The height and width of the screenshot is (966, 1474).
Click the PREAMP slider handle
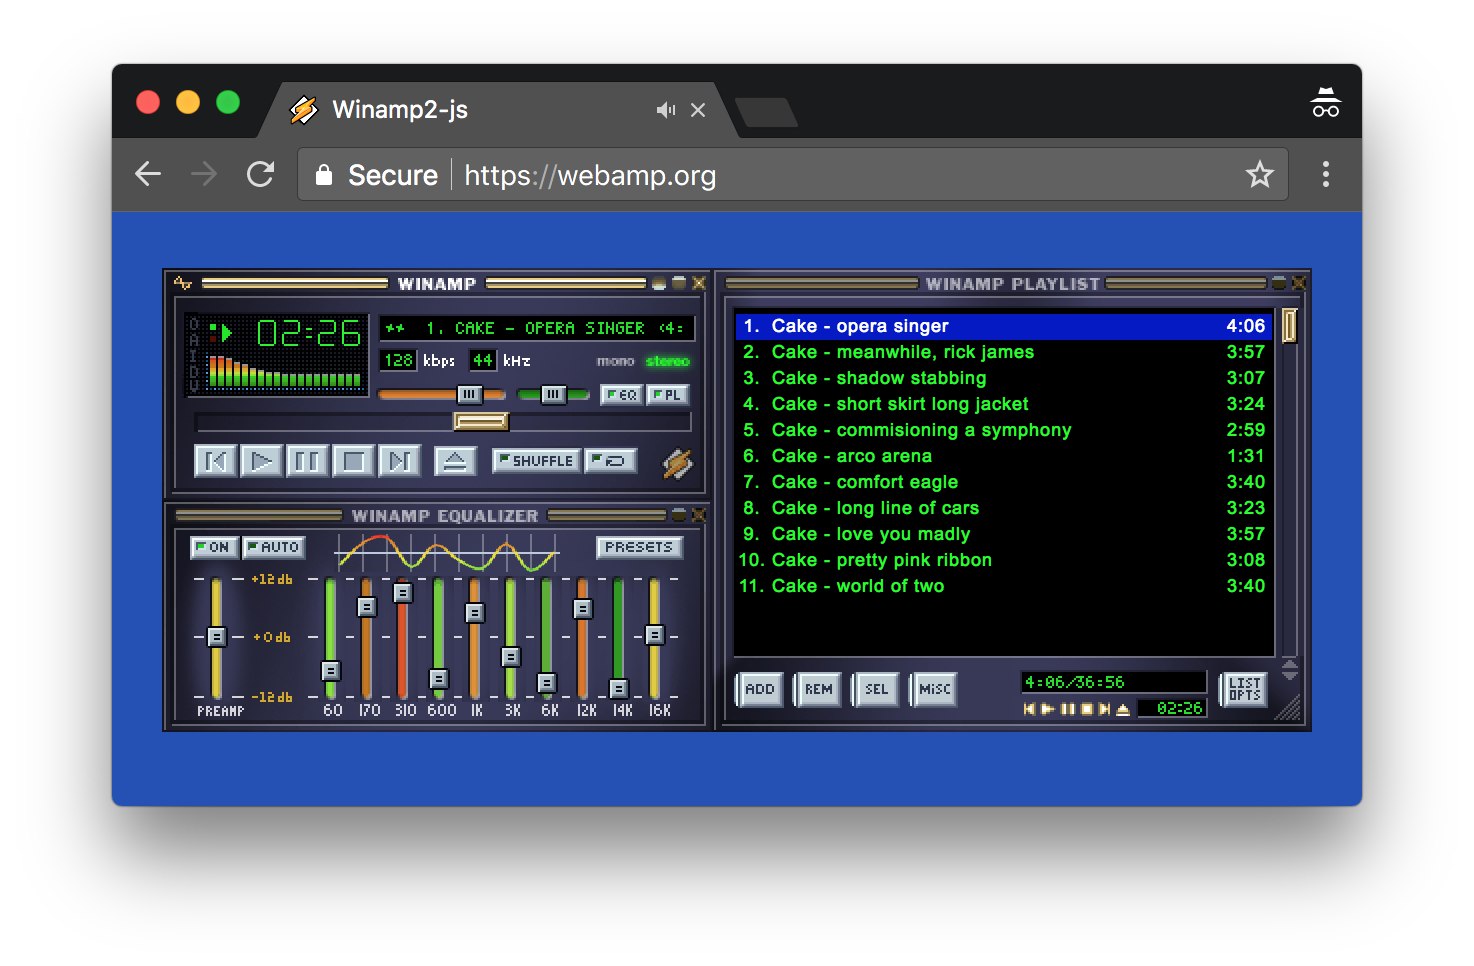click(x=216, y=636)
